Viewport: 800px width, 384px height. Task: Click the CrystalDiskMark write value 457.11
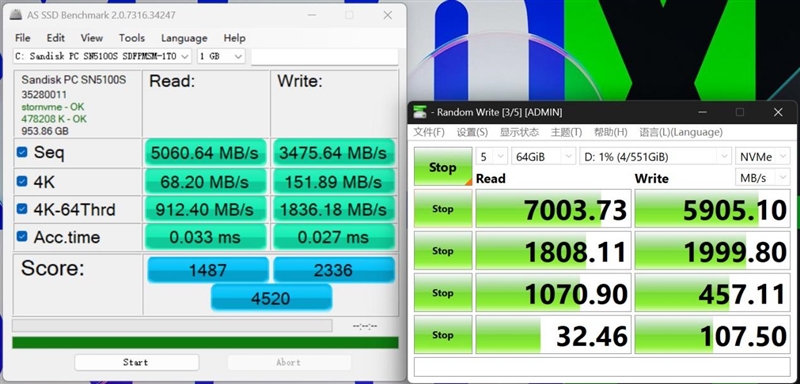click(x=712, y=293)
